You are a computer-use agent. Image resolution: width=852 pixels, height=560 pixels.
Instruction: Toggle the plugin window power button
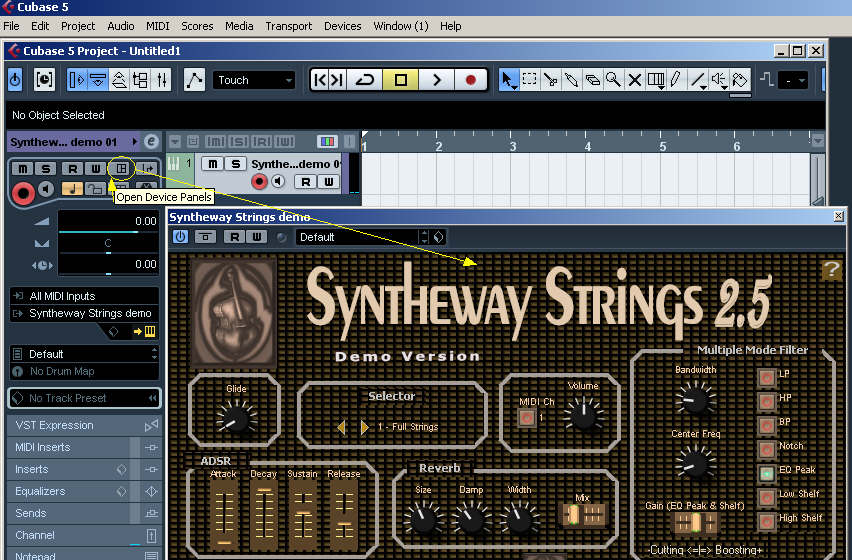click(x=180, y=237)
